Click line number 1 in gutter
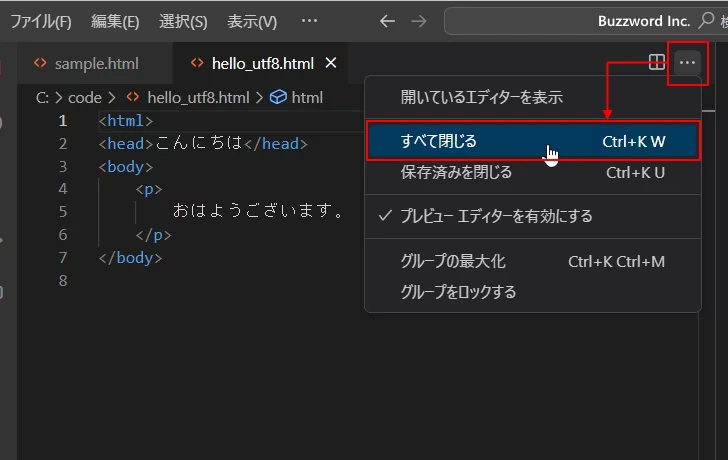 tap(63, 121)
